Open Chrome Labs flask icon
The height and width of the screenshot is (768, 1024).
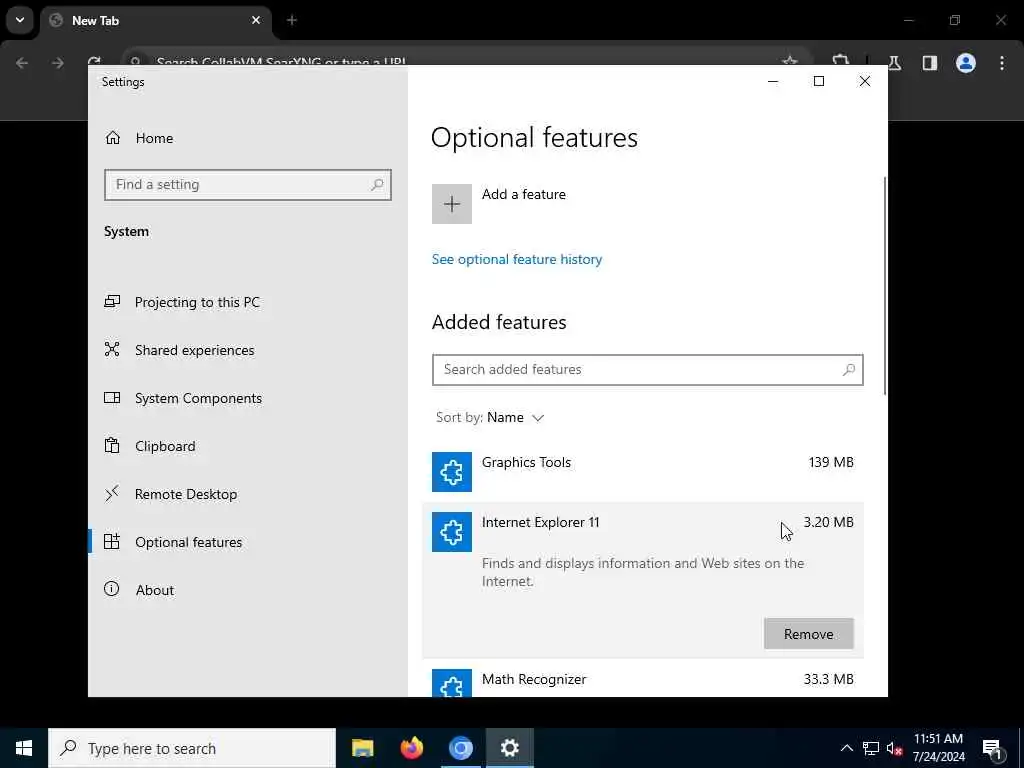pos(895,63)
